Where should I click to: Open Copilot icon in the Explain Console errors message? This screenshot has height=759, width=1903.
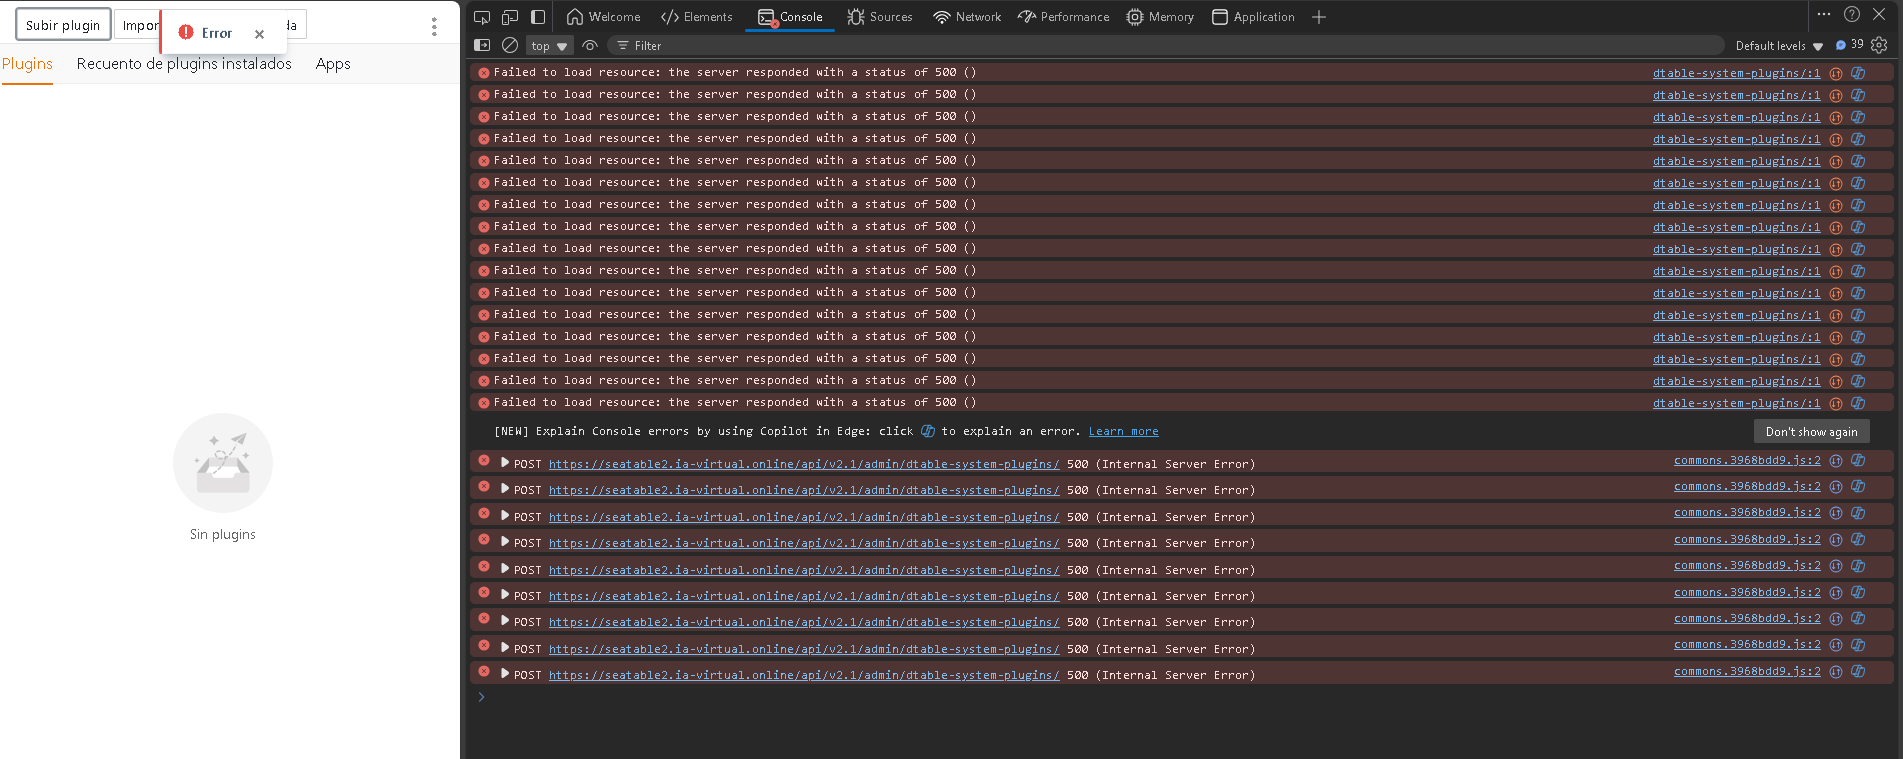tap(927, 431)
